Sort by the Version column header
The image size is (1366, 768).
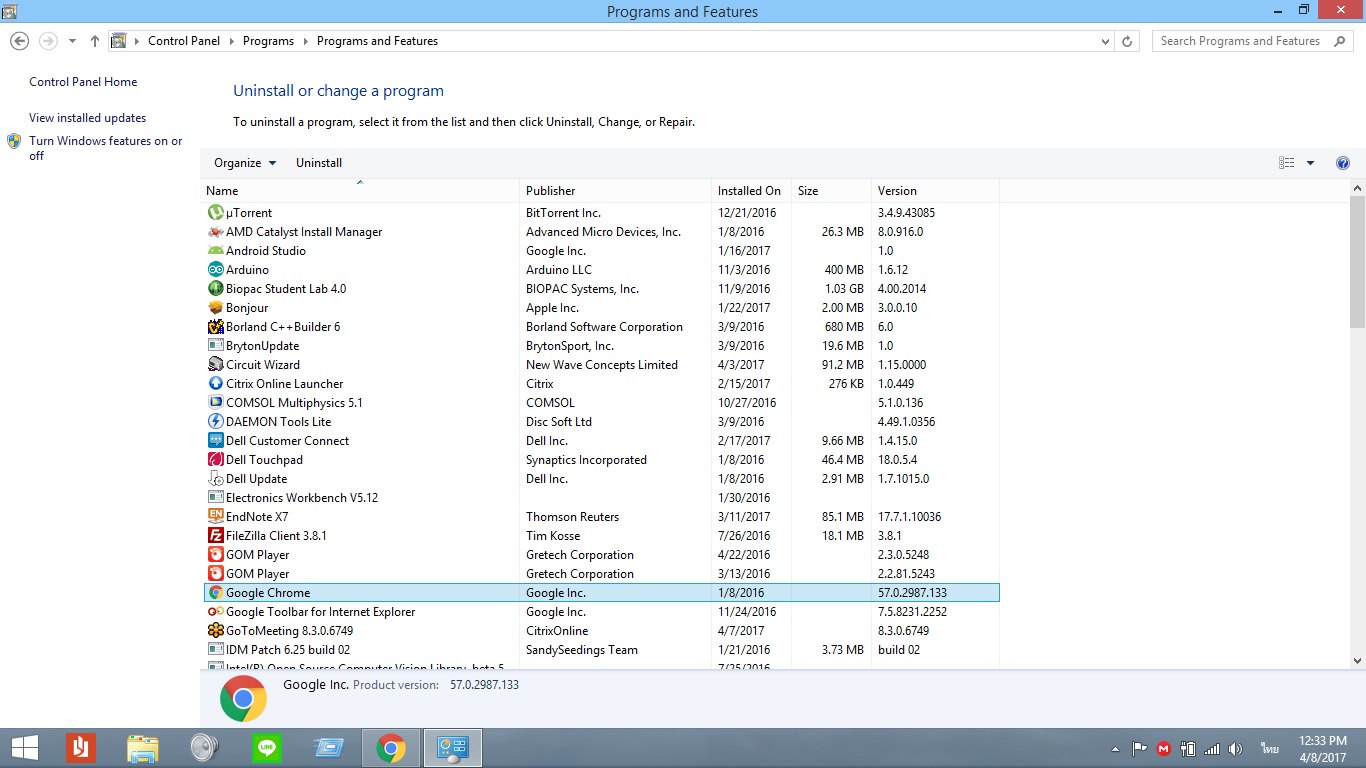click(935, 190)
